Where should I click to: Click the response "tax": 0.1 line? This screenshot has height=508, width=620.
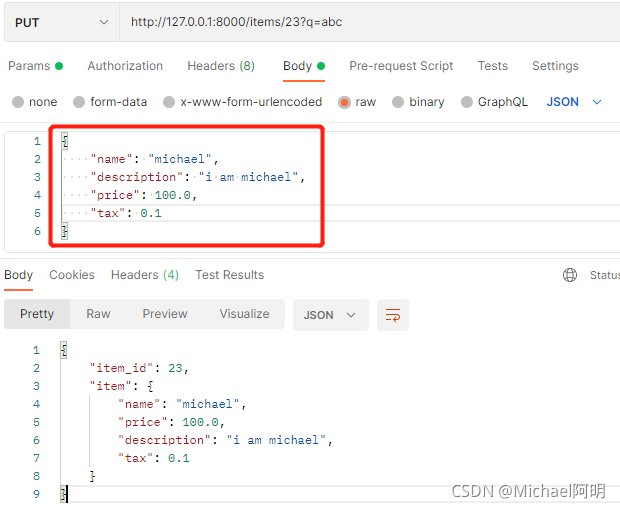pos(154,458)
